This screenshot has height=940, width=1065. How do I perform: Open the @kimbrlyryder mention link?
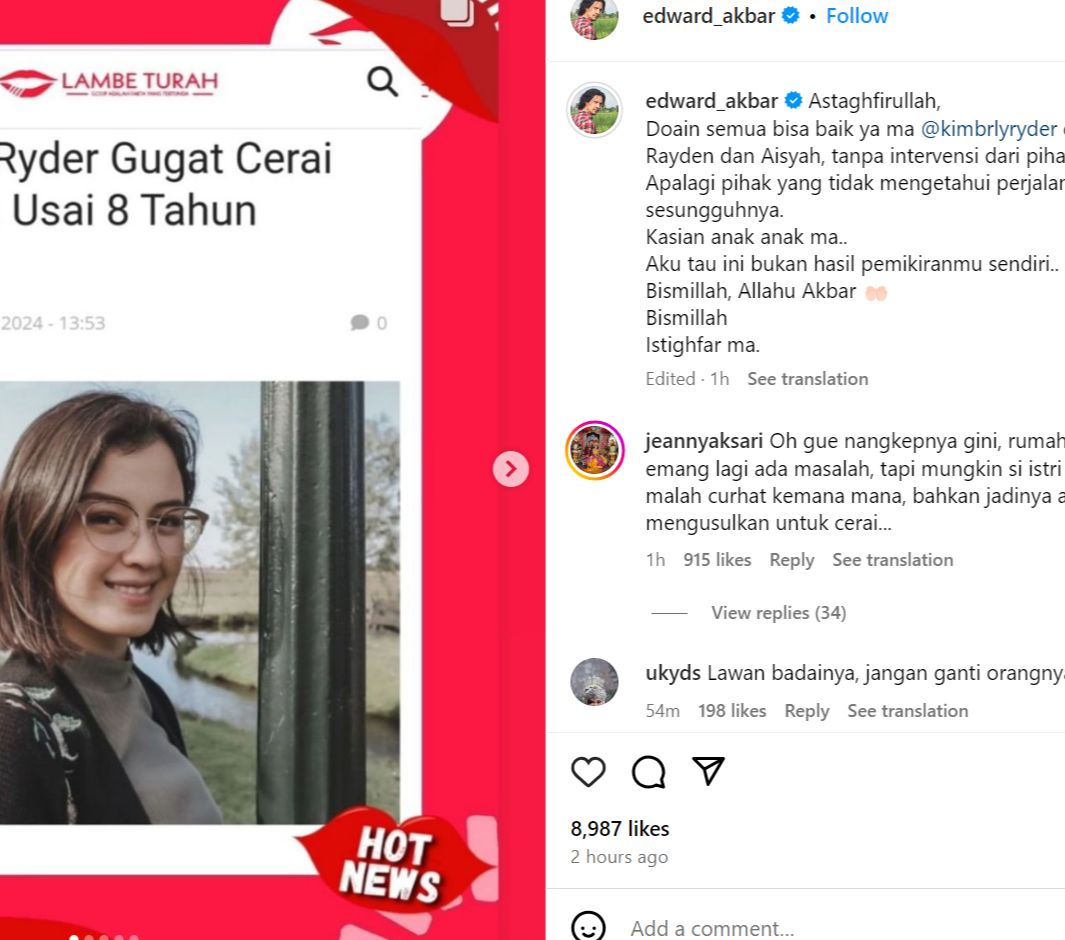click(989, 128)
